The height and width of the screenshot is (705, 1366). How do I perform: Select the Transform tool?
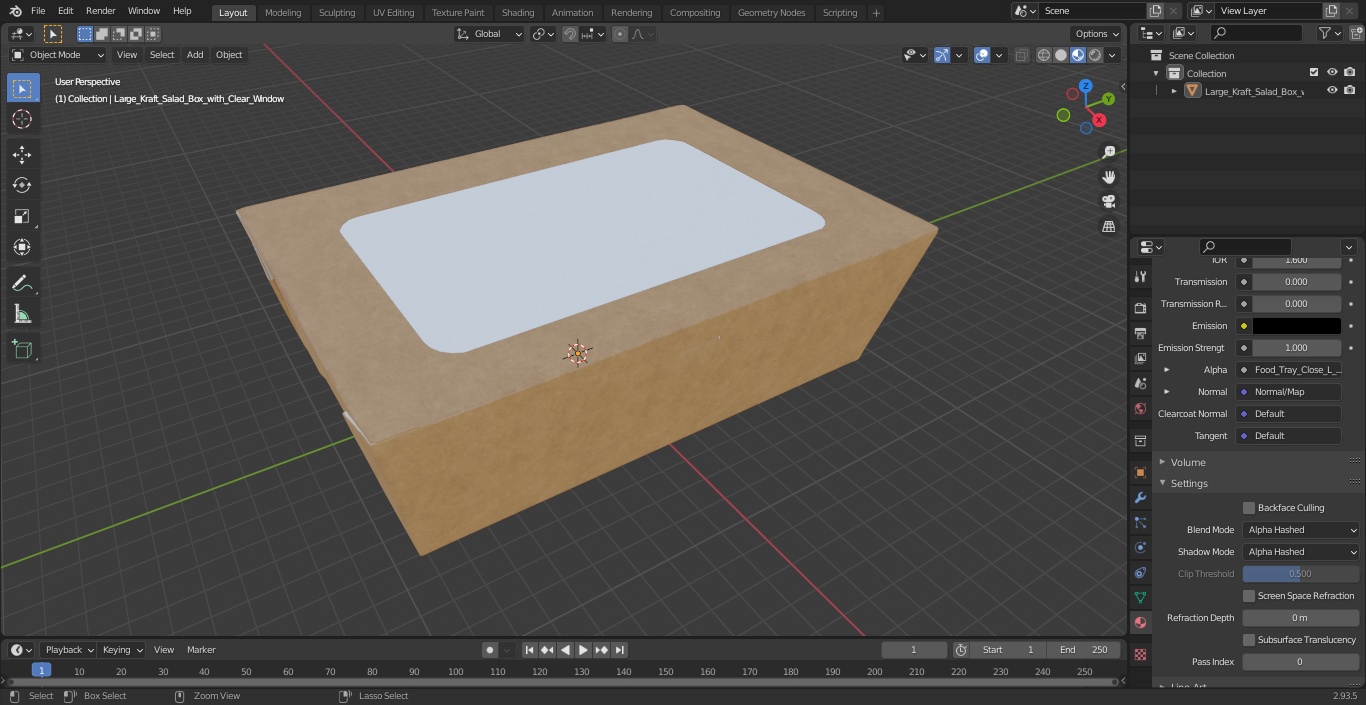22,247
